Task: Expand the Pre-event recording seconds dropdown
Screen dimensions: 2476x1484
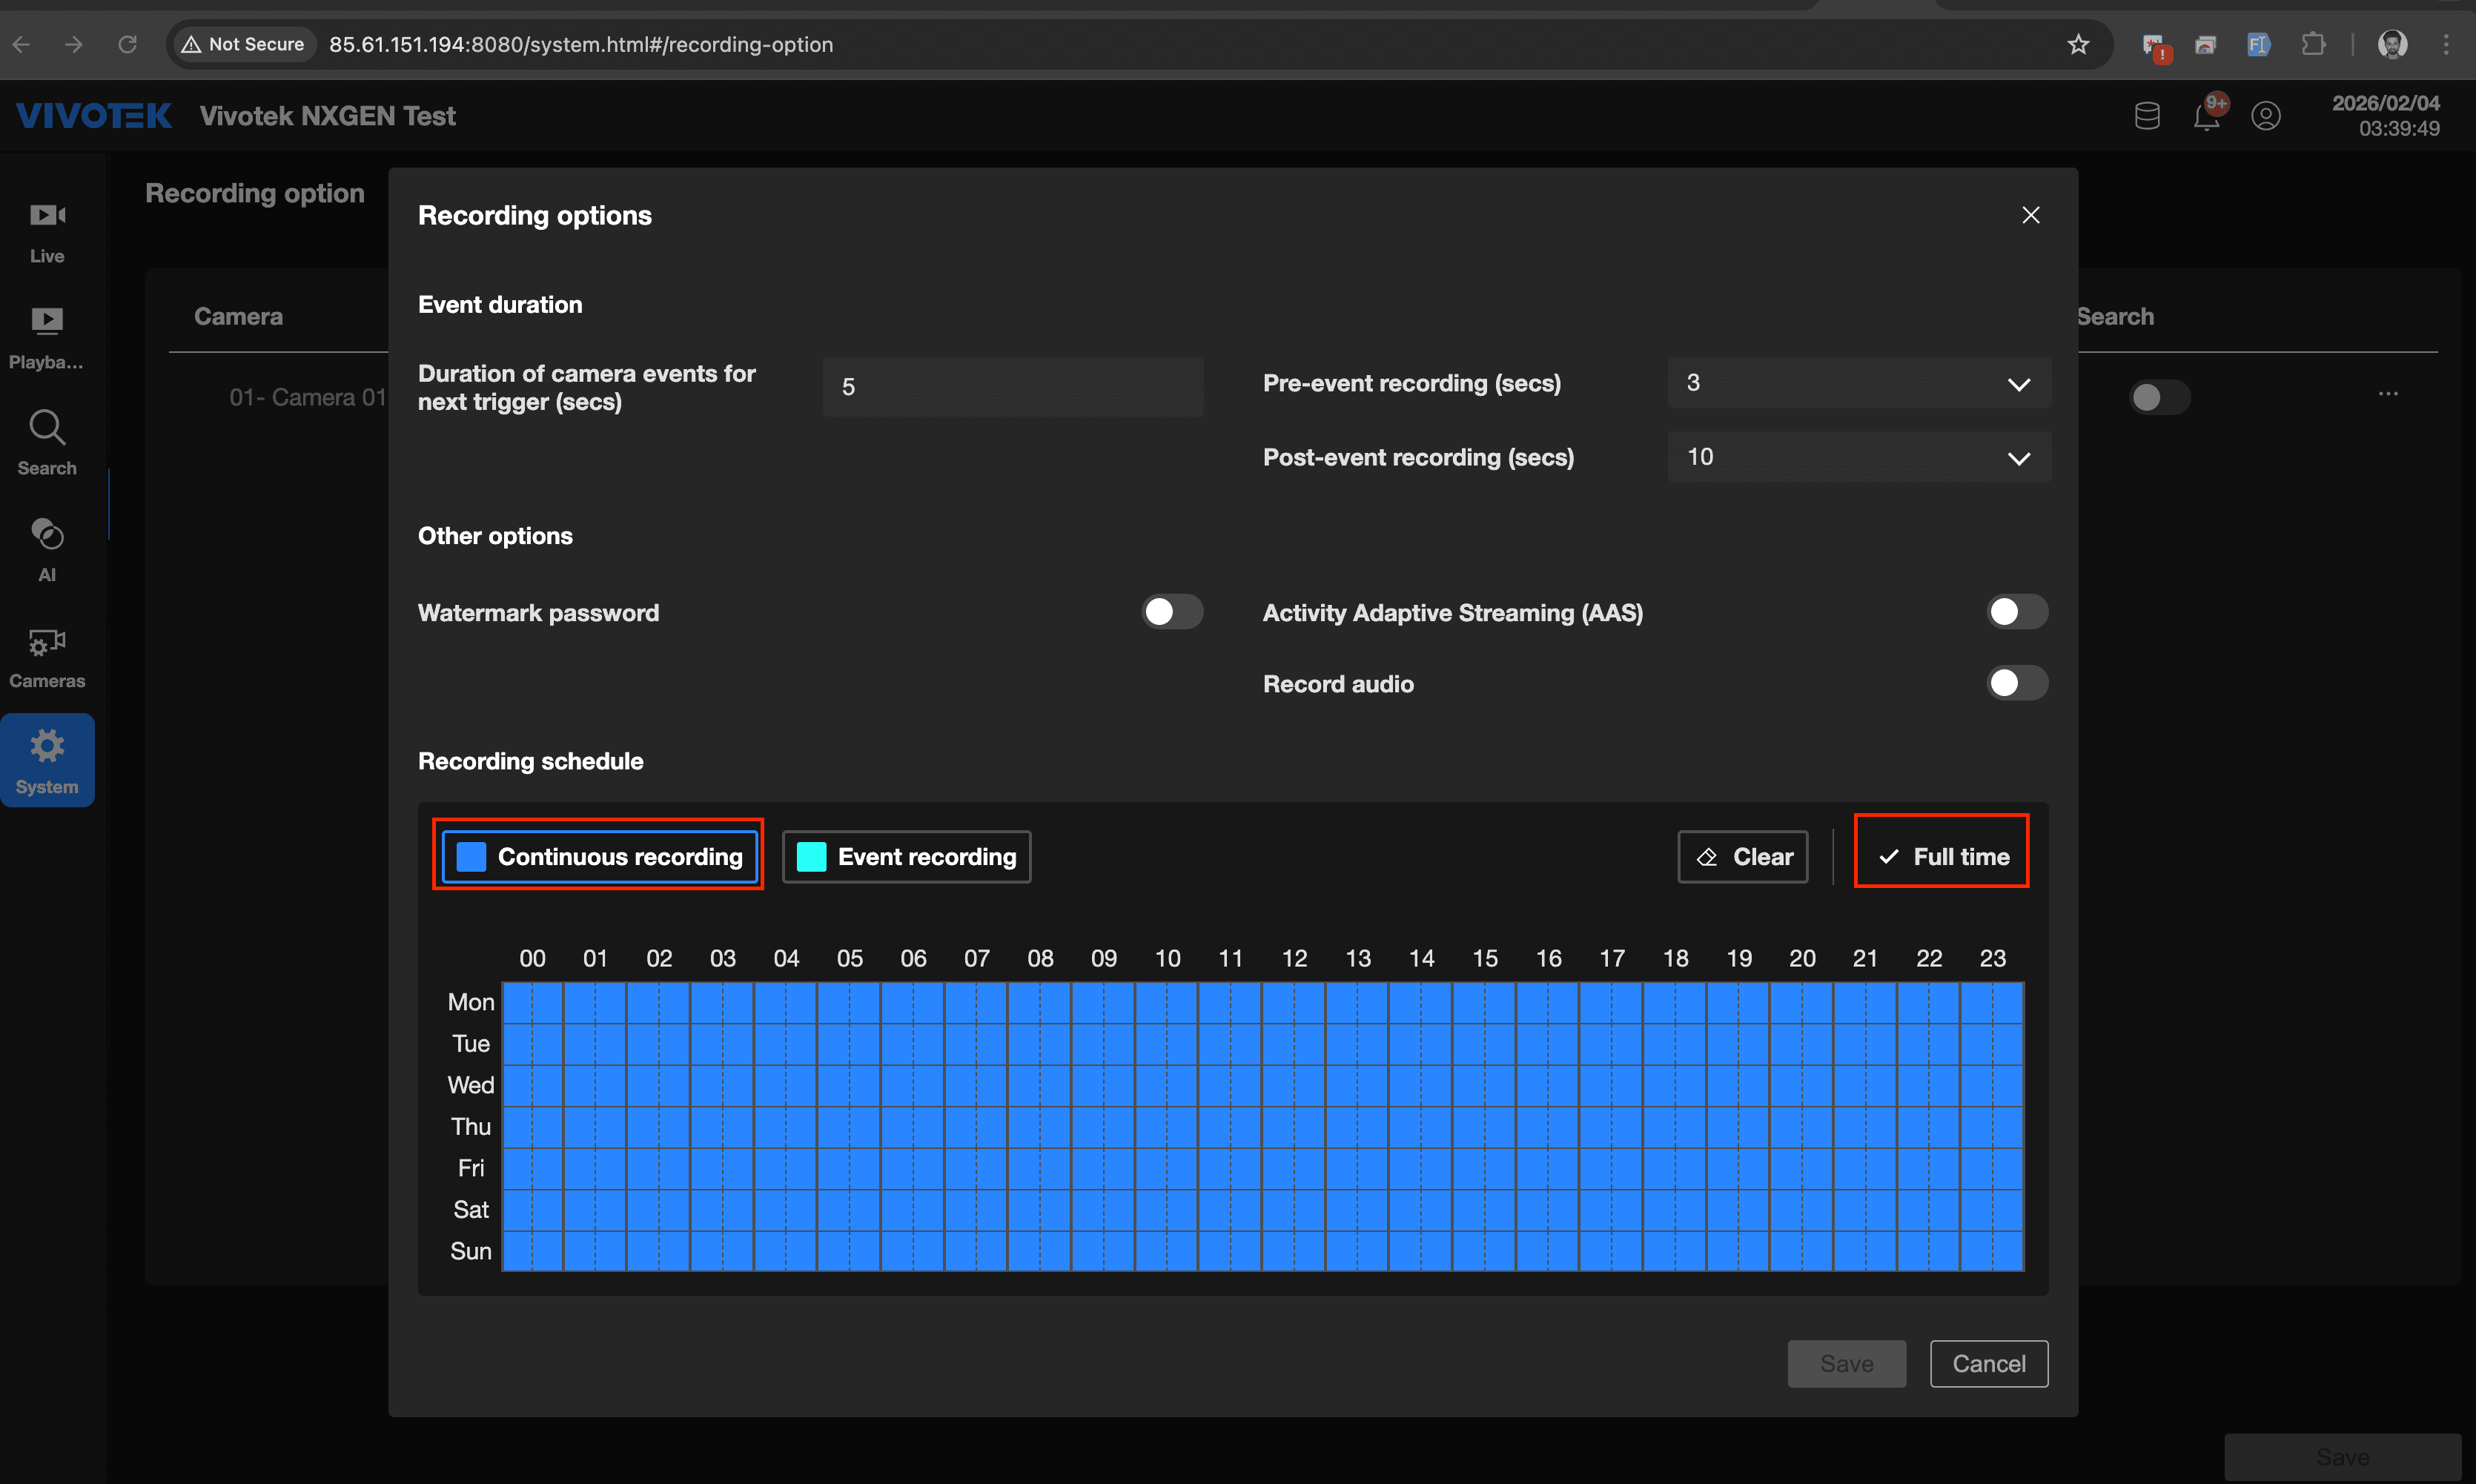Action: pos(1858,383)
